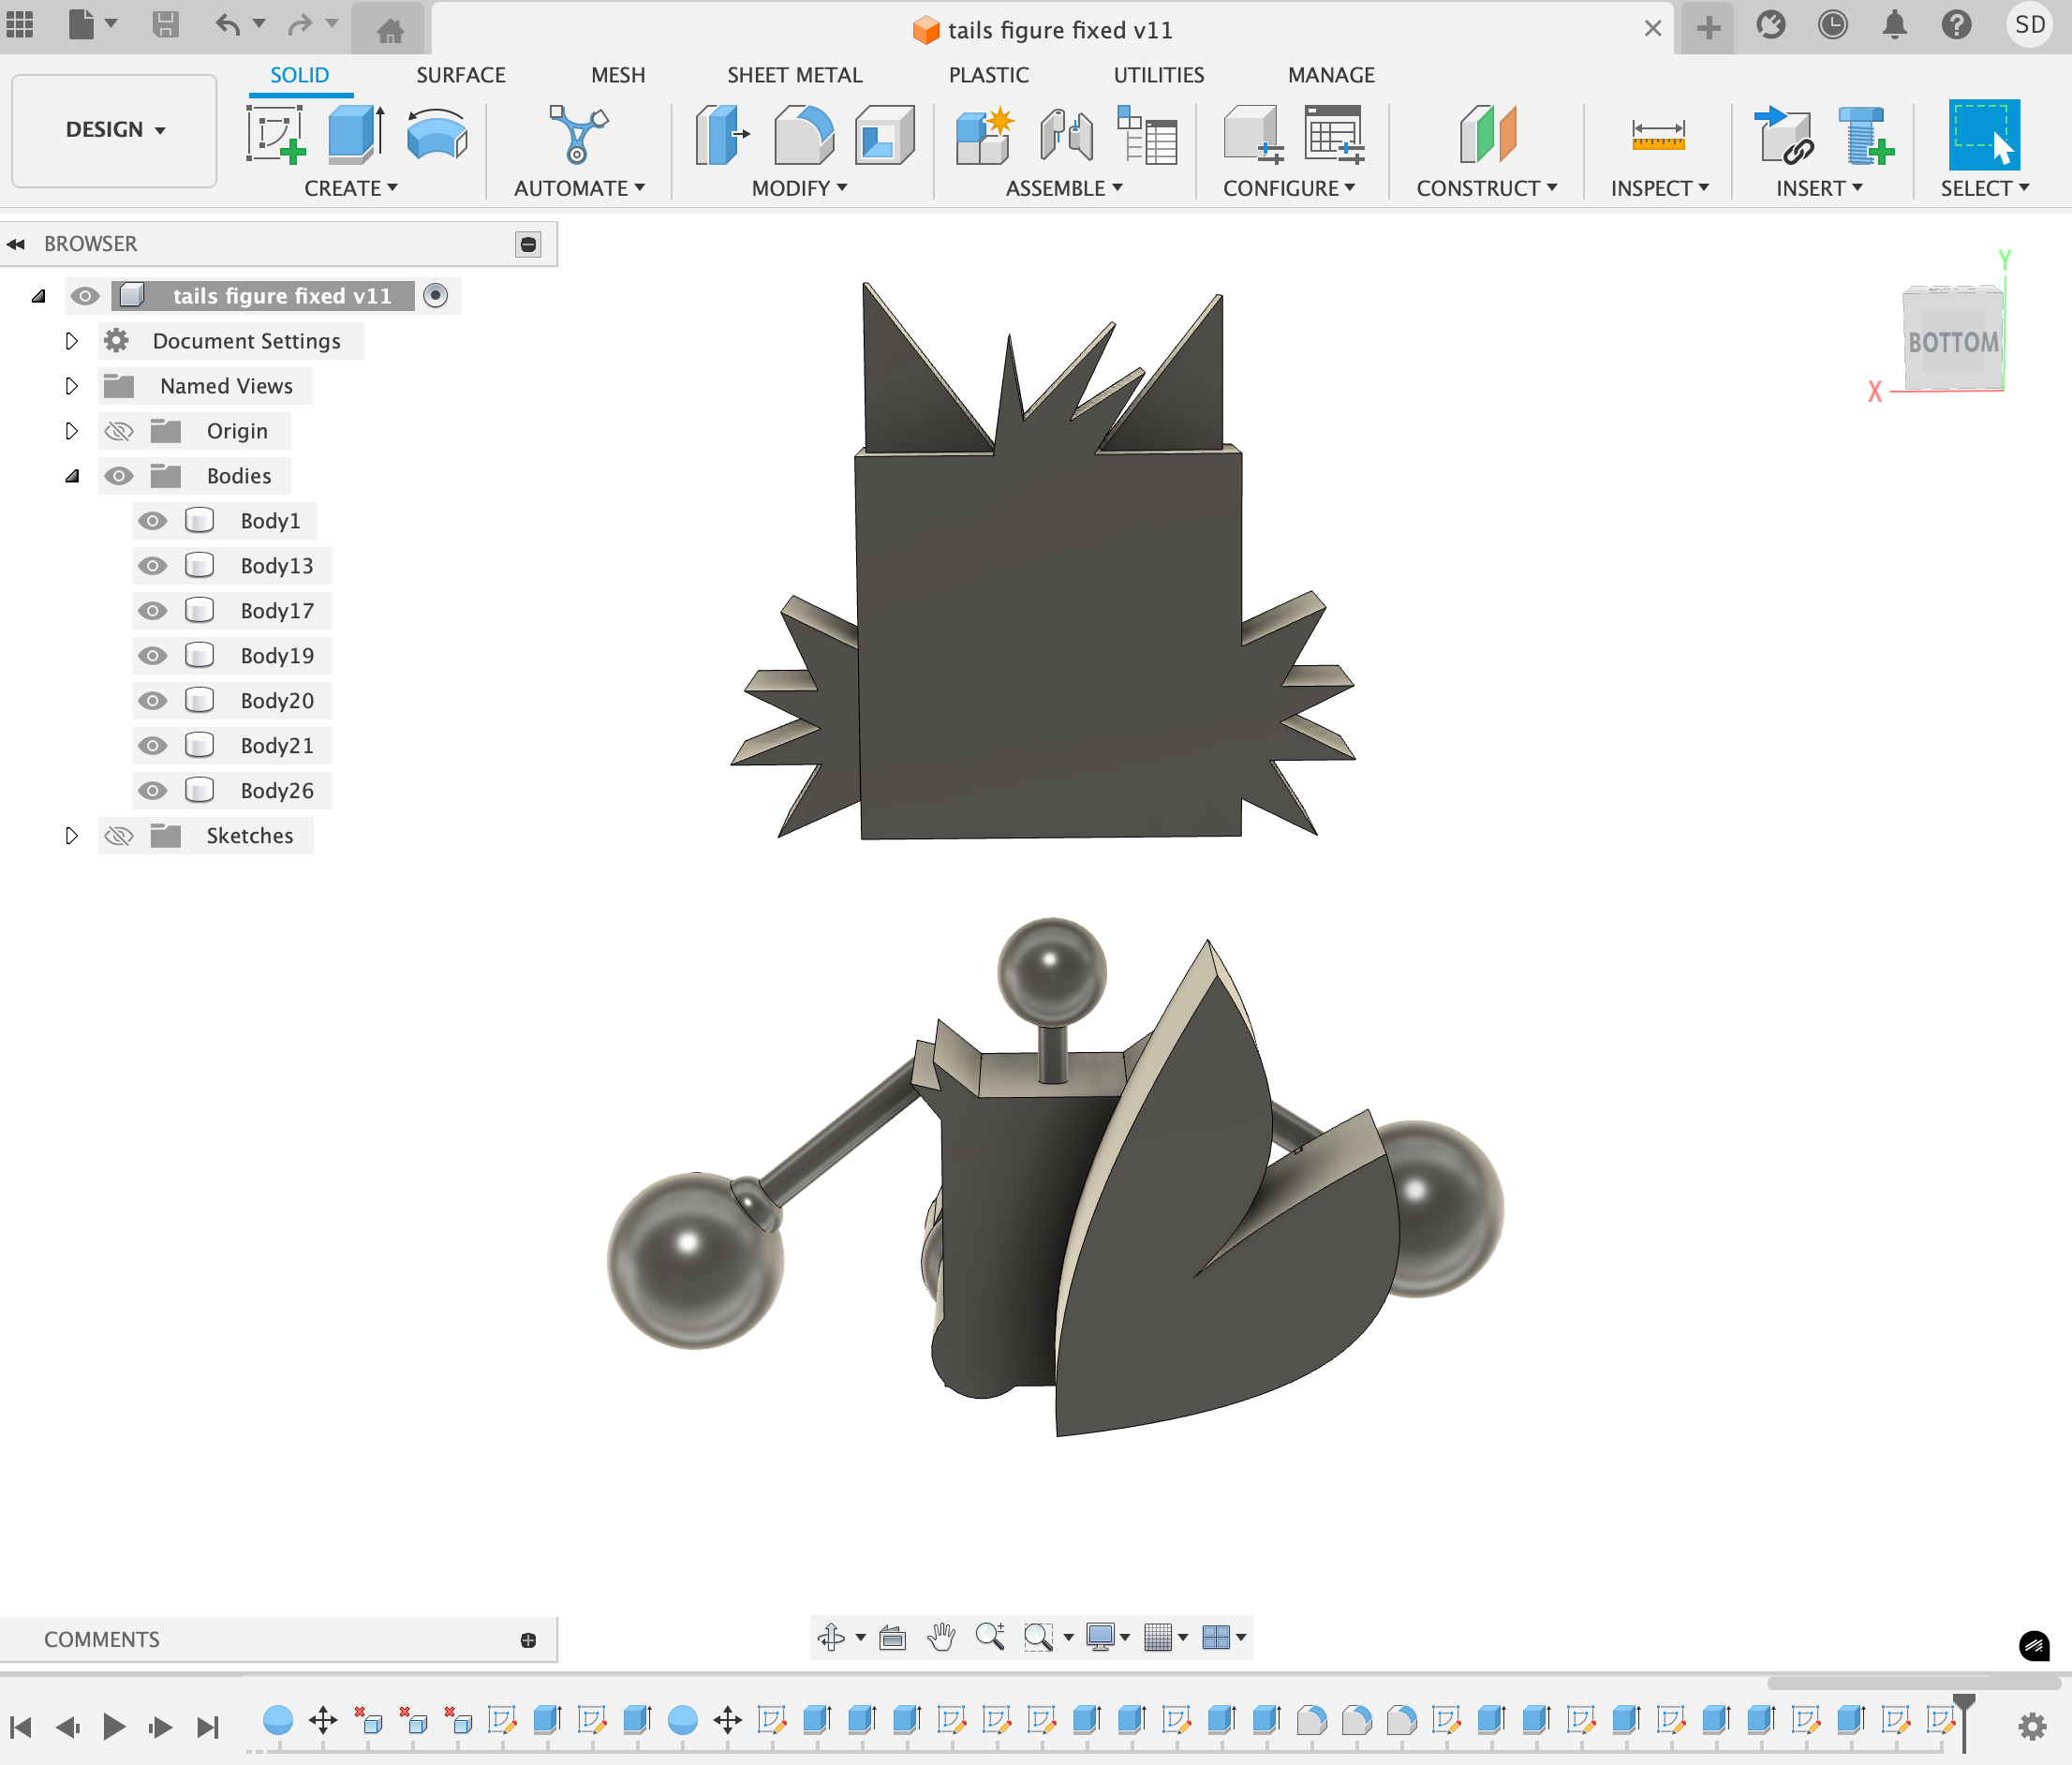Screen dimensions: 2072x1765
Task: Select the Create Sketch tool
Action: [275, 134]
